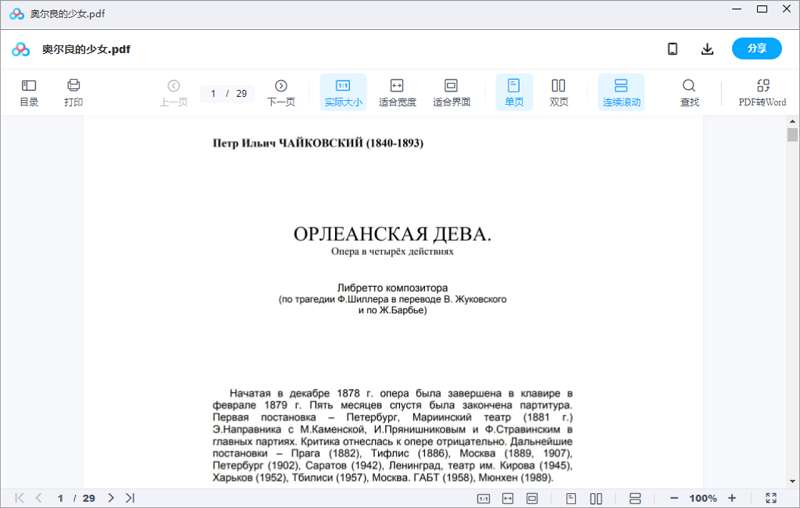This screenshot has width=800, height=508.
Task: Toggle 连续滚动 continuous scrolling
Action: click(621, 93)
